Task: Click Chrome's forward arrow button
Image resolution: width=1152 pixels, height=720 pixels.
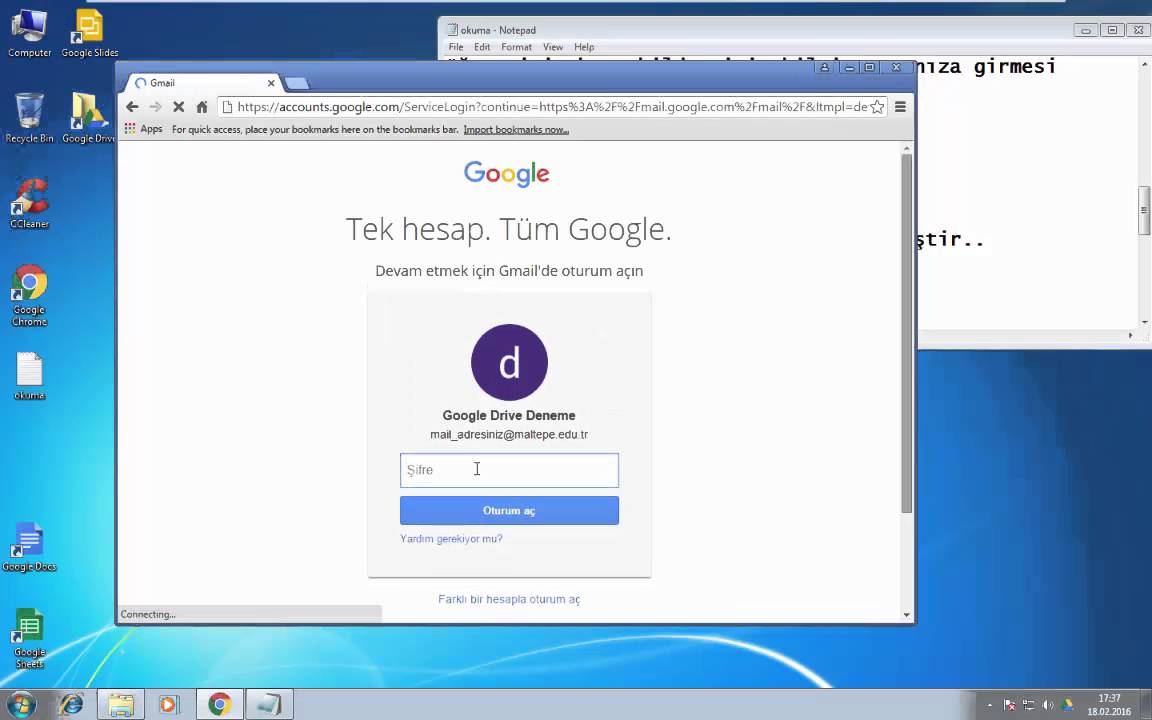Action: coord(155,107)
